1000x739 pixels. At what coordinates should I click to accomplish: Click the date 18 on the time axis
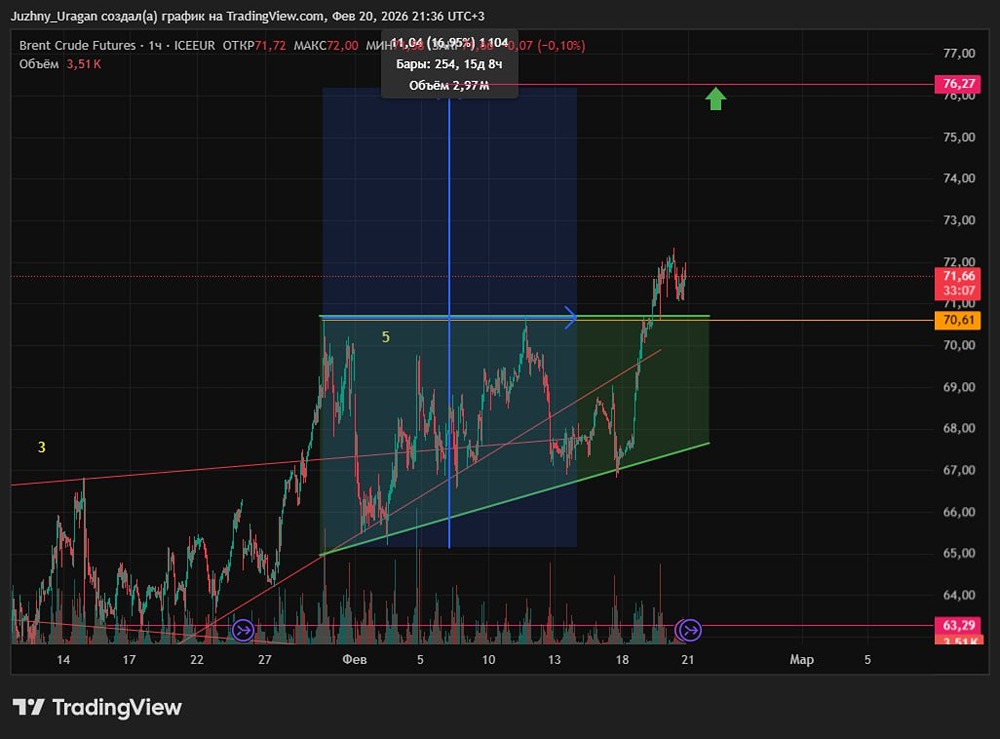(622, 659)
